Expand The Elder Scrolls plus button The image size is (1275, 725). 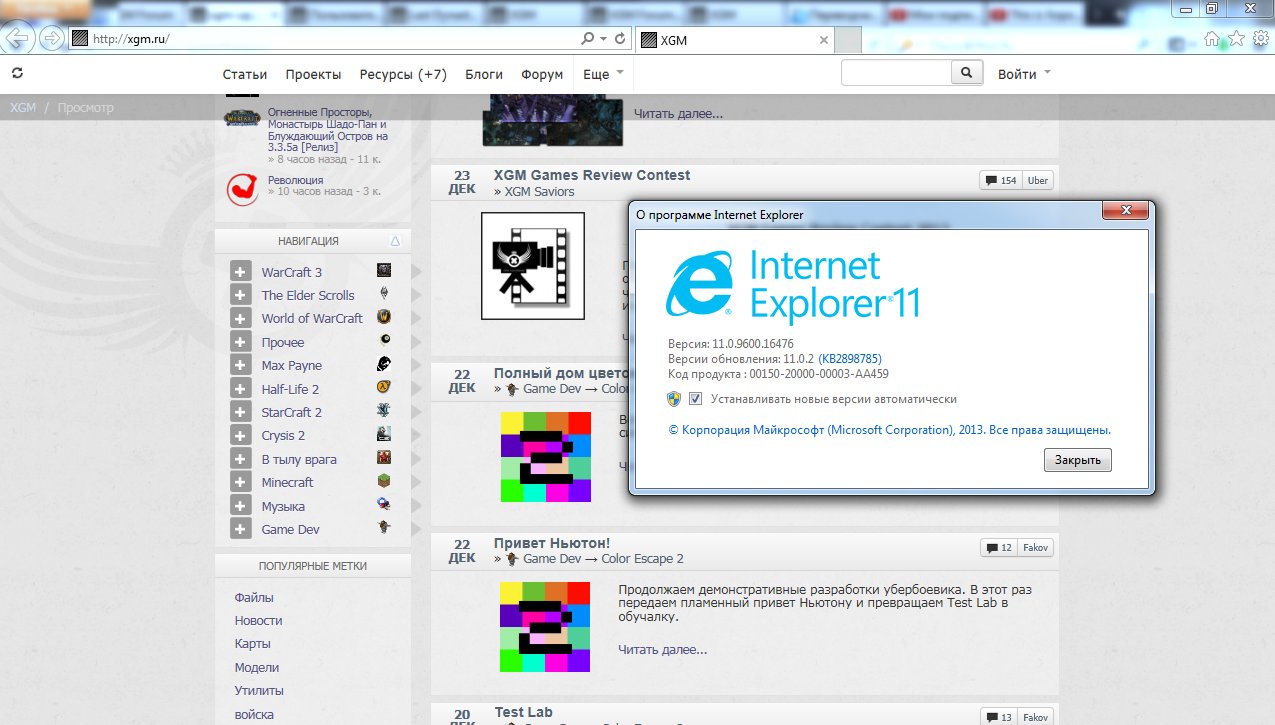240,295
